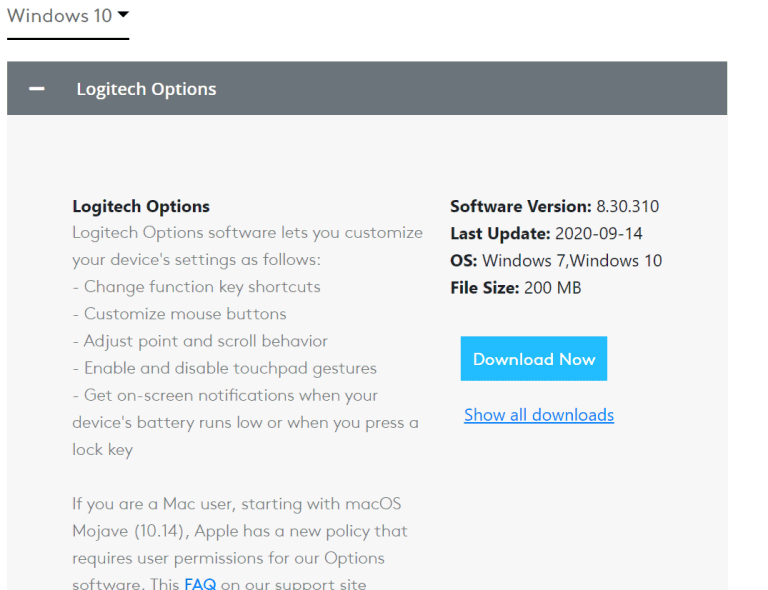Open the Show all downloads link
Viewport: 768px width, 590px height.
tap(539, 415)
